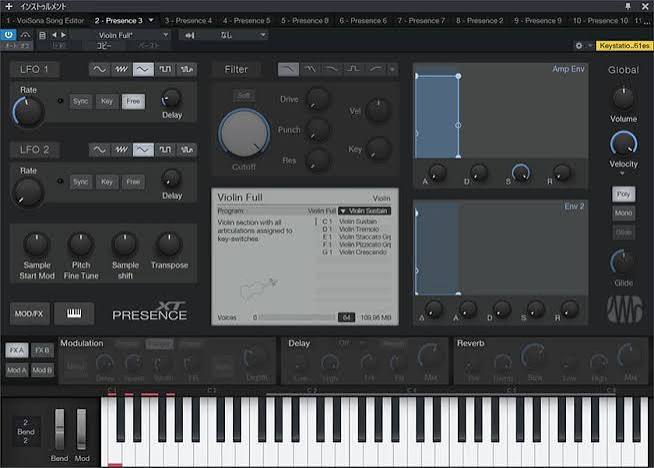This screenshot has width=654, height=468.
Task: Click the Transpose knob
Action: (x=169, y=244)
